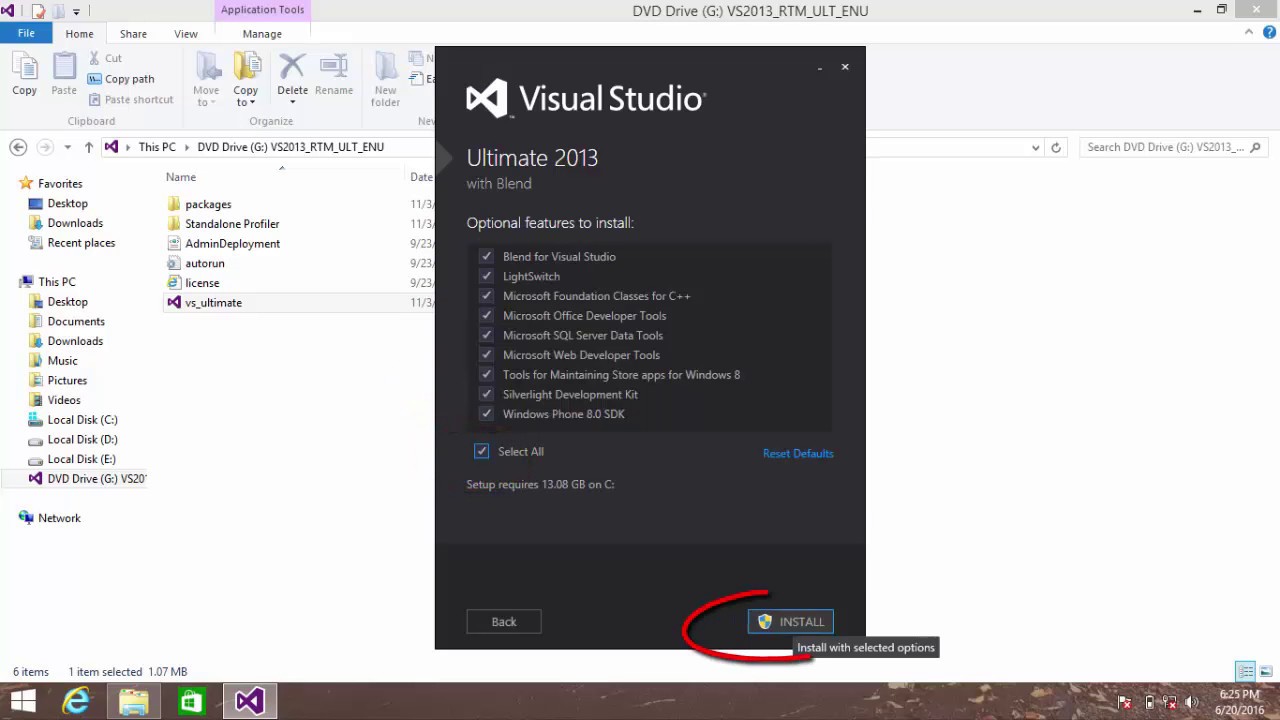This screenshot has height=720, width=1280.
Task: Open Internet Explorer from the taskbar
Action: [x=76, y=701]
